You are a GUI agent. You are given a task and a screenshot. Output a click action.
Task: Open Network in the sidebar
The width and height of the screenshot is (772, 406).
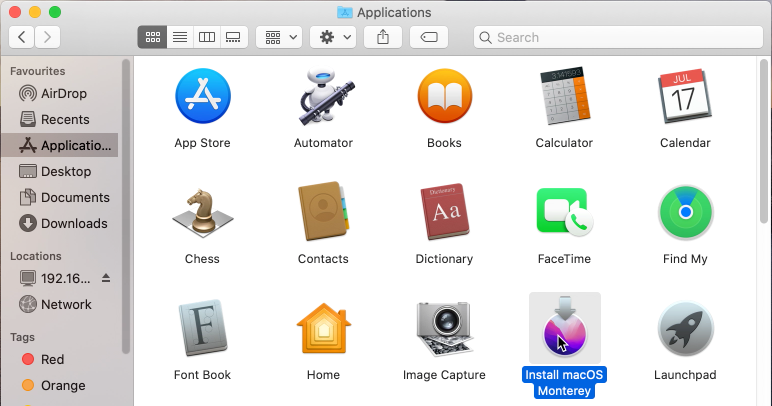[x=60, y=305]
